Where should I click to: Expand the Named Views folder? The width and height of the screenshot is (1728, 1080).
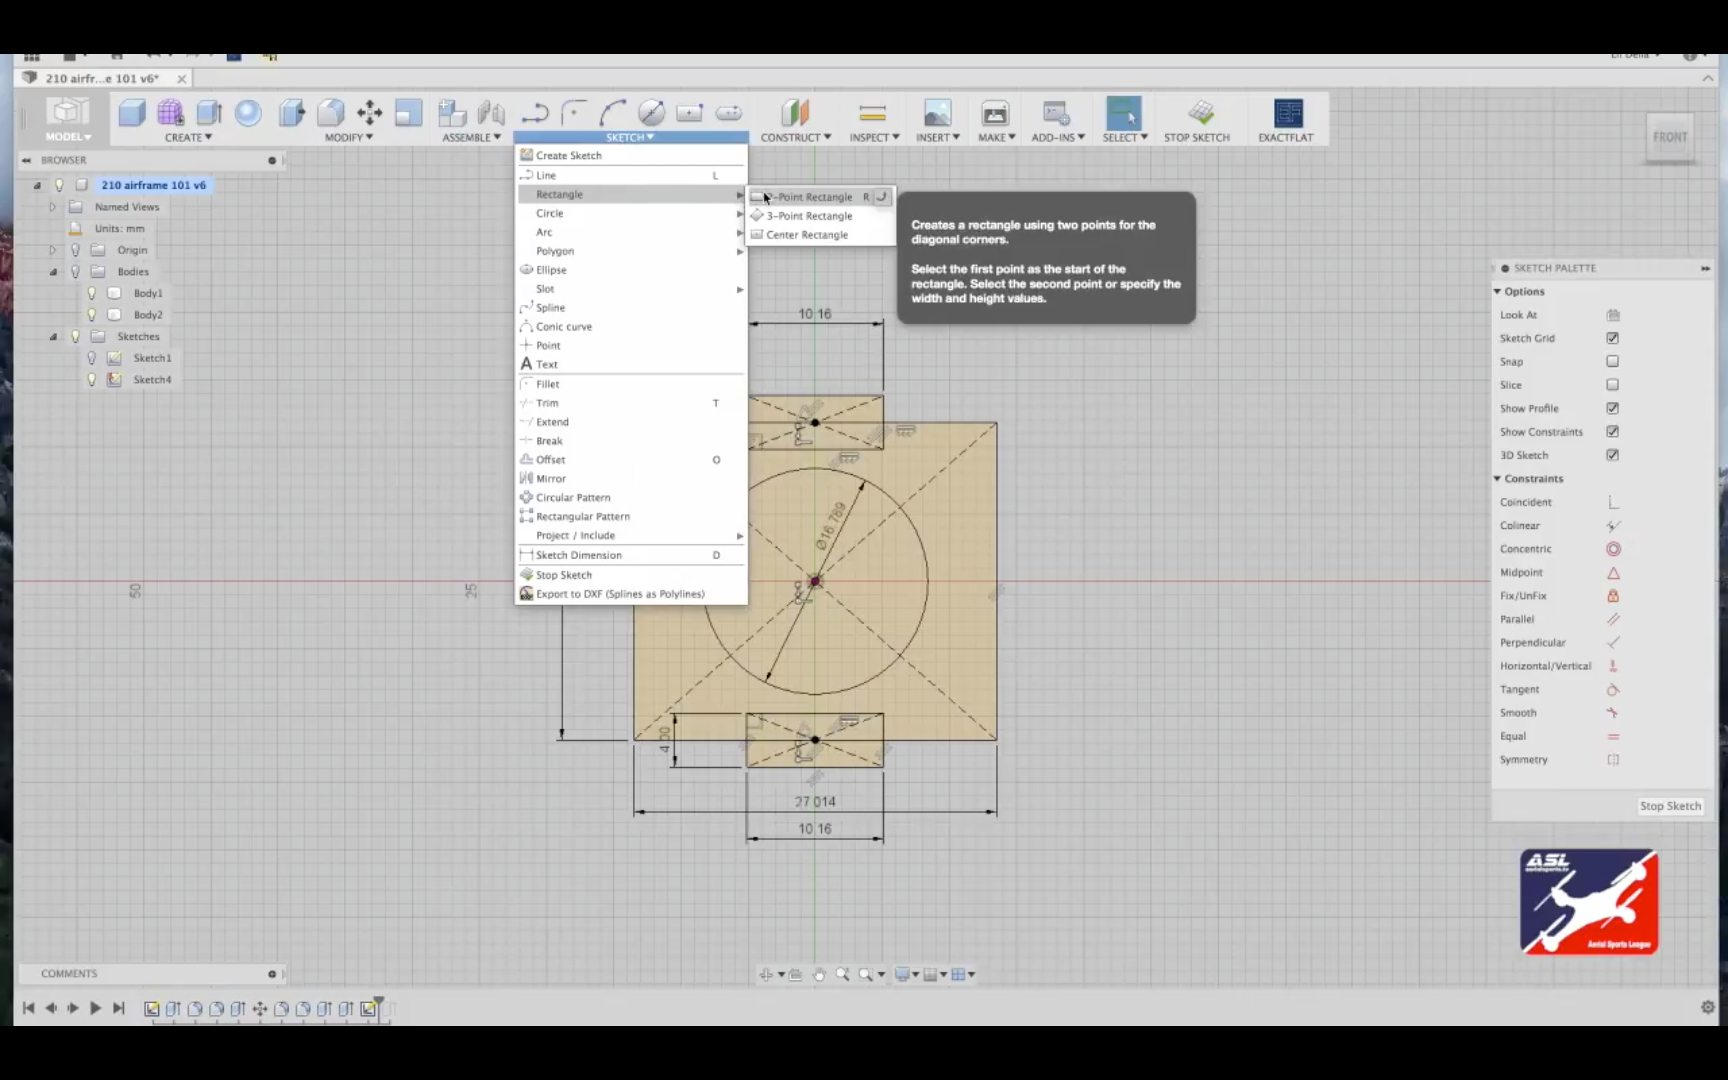coord(52,207)
